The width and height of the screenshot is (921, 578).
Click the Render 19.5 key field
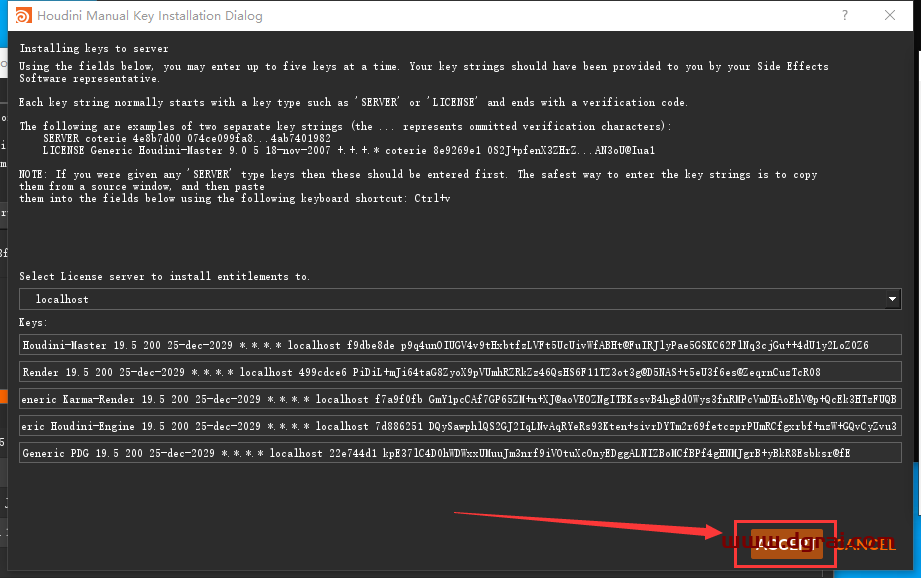coord(460,372)
